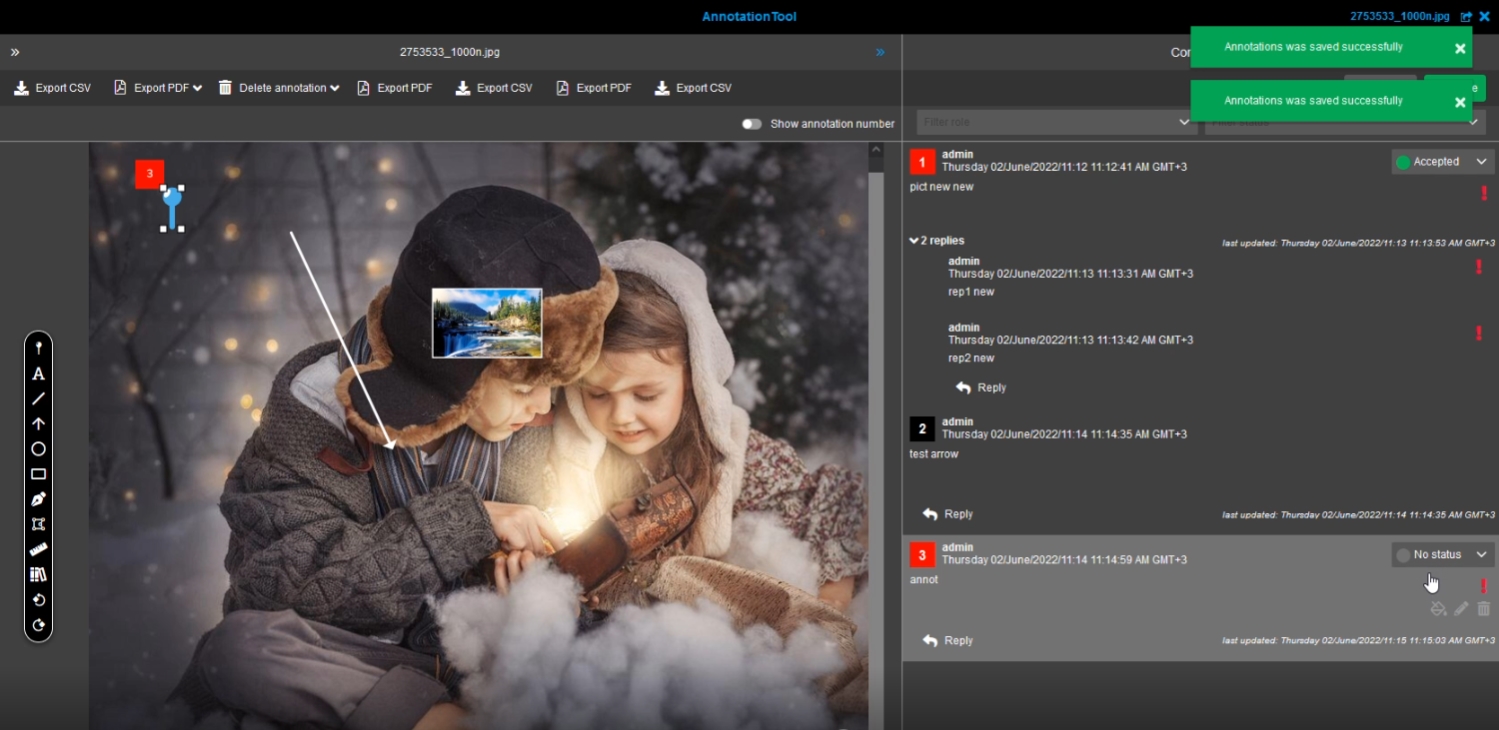Dismiss the top saved successfully notification
The image size is (1499, 730).
pyautogui.click(x=1460, y=48)
